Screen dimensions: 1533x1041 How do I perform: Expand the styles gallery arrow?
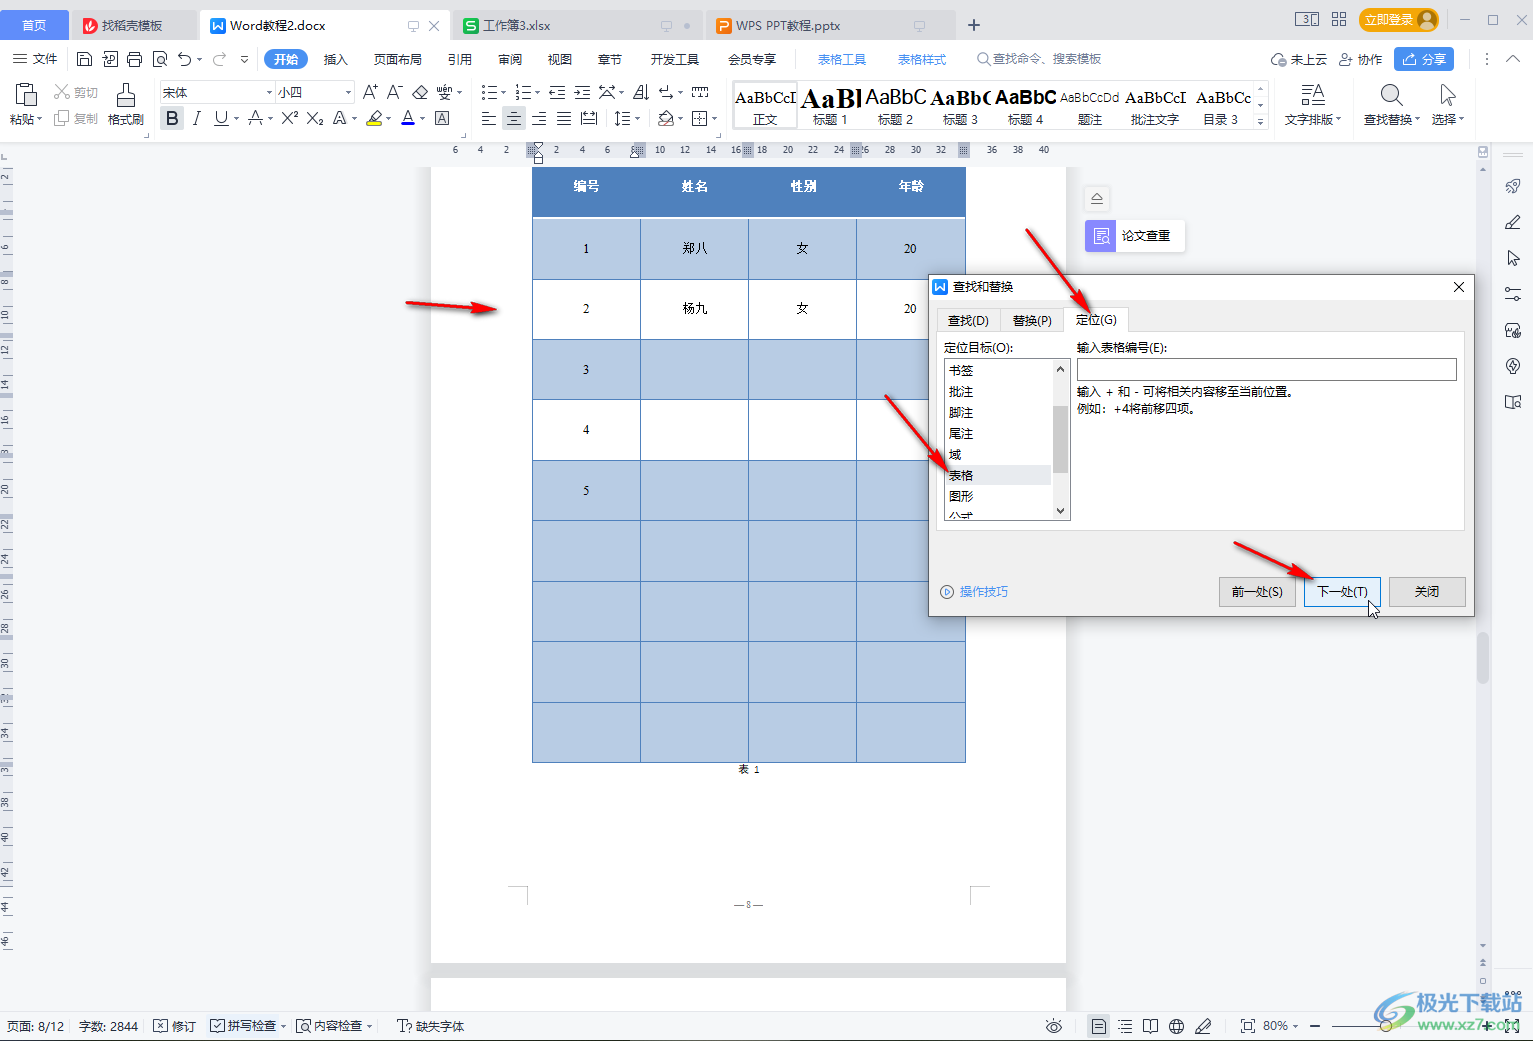click(x=1260, y=122)
